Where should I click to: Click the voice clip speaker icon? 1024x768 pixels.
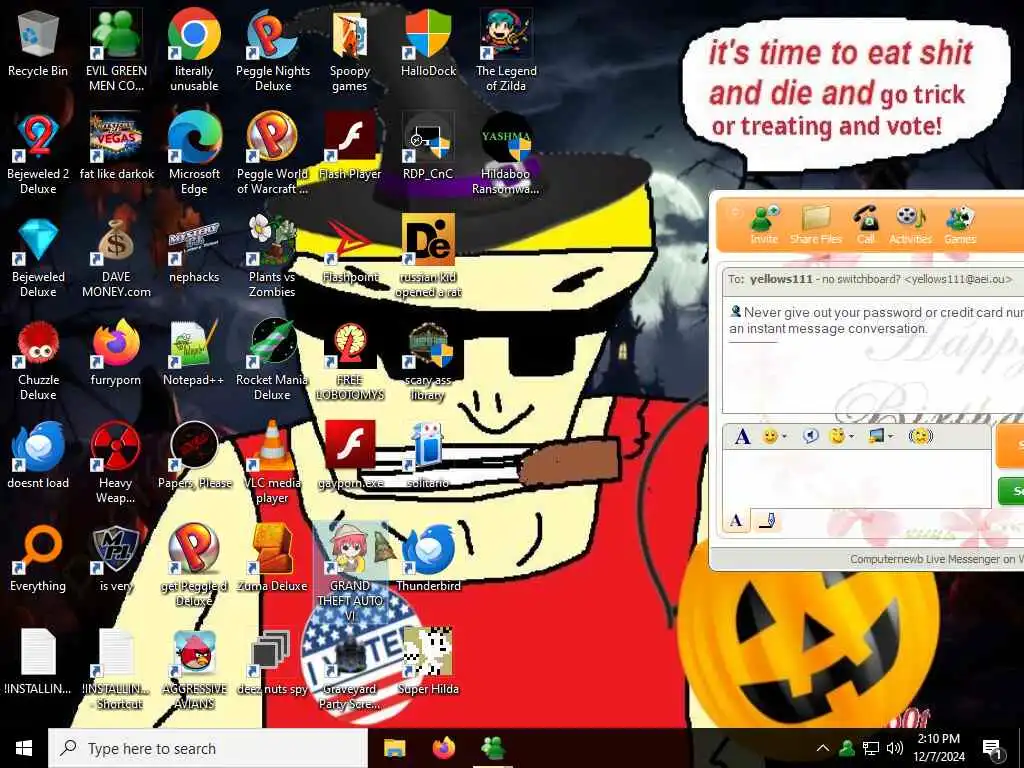click(810, 436)
